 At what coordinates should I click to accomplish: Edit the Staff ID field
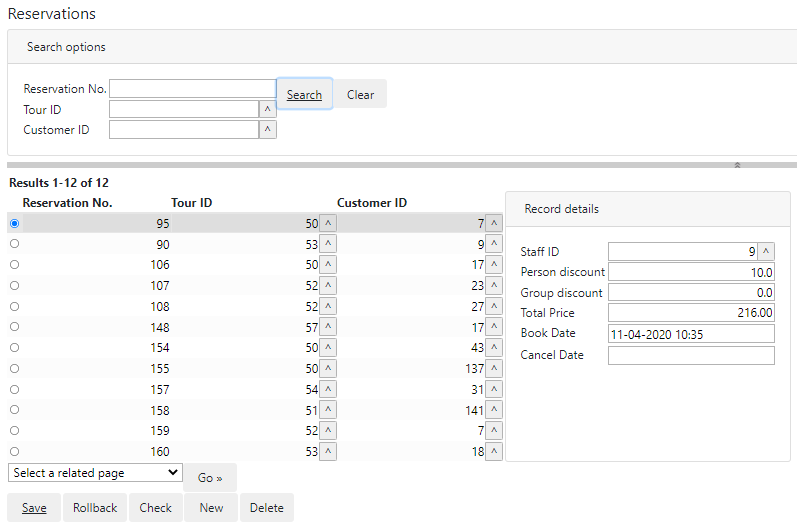[x=683, y=251]
